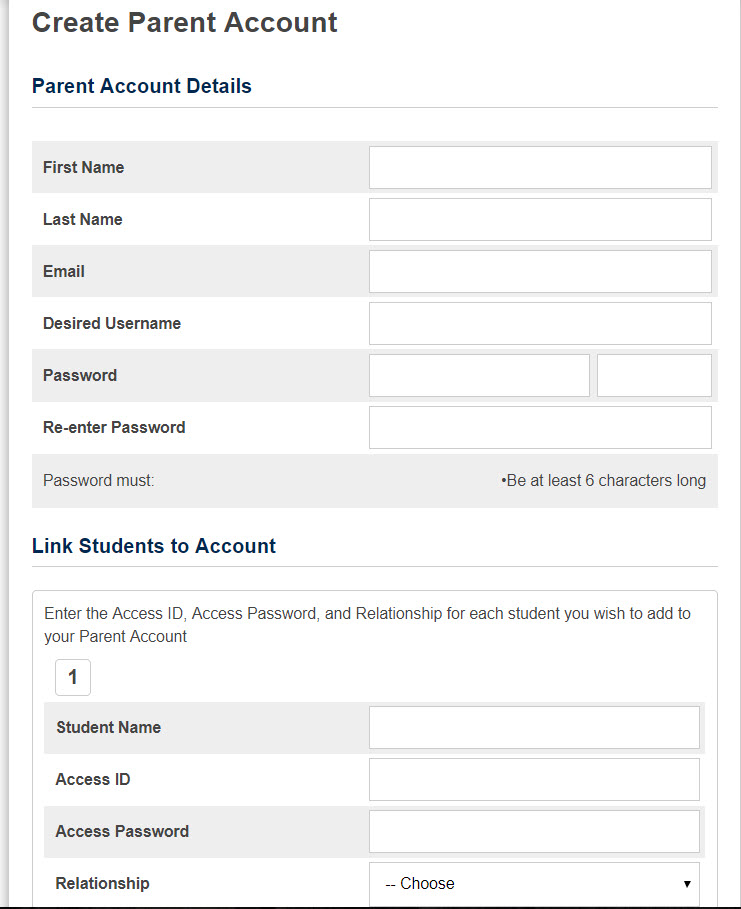Click the "Access ID" label text

coord(93,780)
